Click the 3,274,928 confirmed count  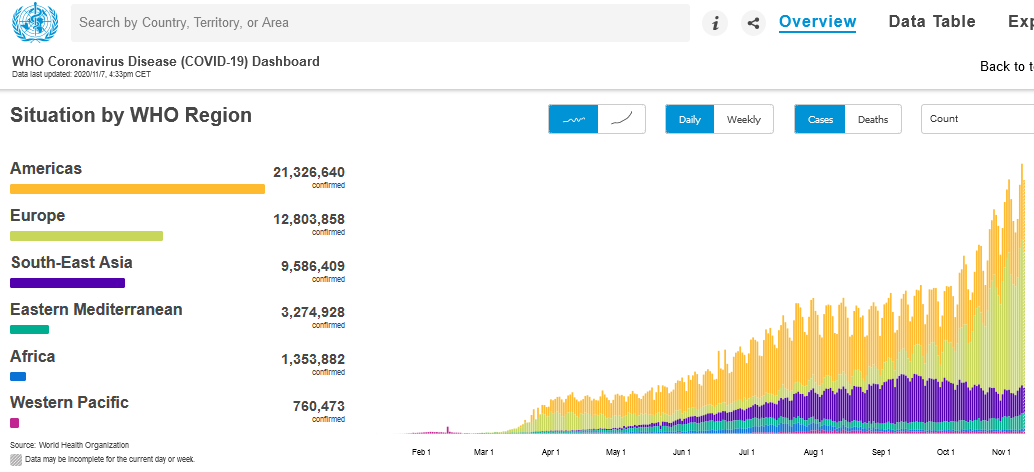pos(313,312)
